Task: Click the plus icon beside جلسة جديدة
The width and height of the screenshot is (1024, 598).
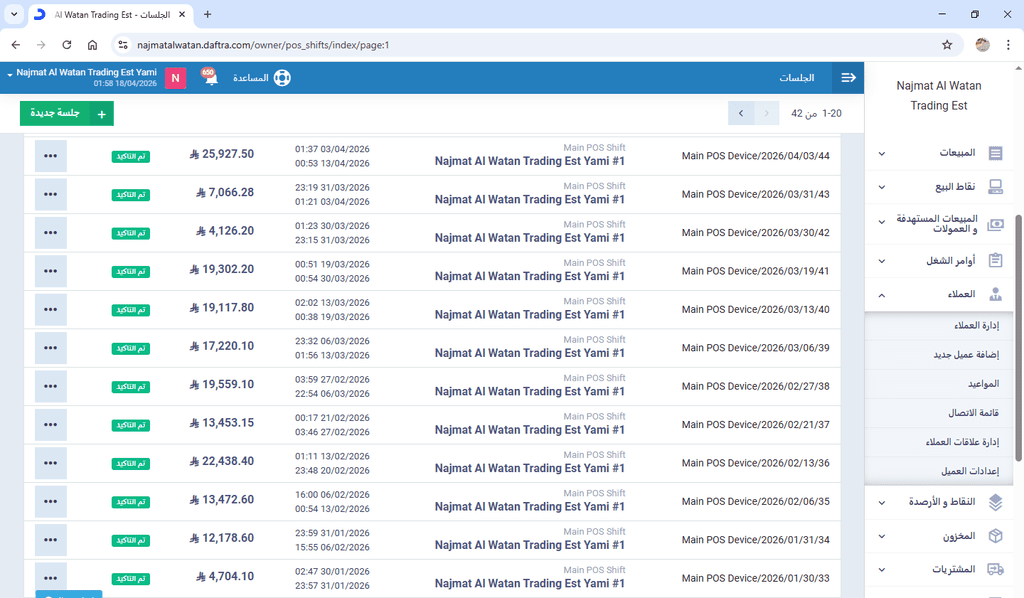Action: click(101, 114)
